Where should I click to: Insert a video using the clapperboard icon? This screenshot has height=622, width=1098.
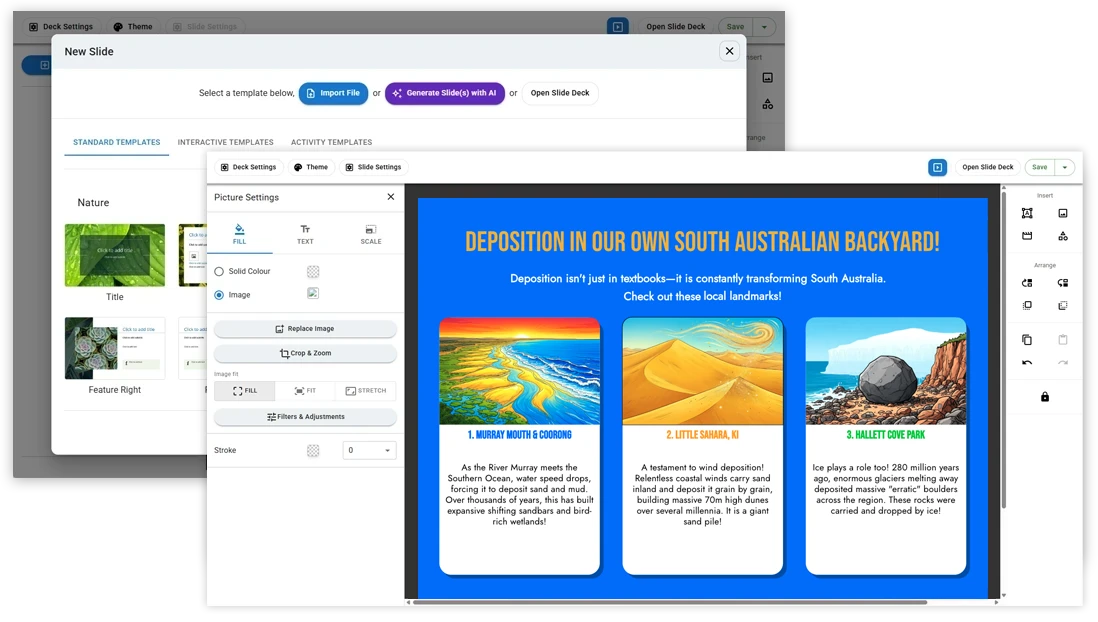[x=1027, y=236]
